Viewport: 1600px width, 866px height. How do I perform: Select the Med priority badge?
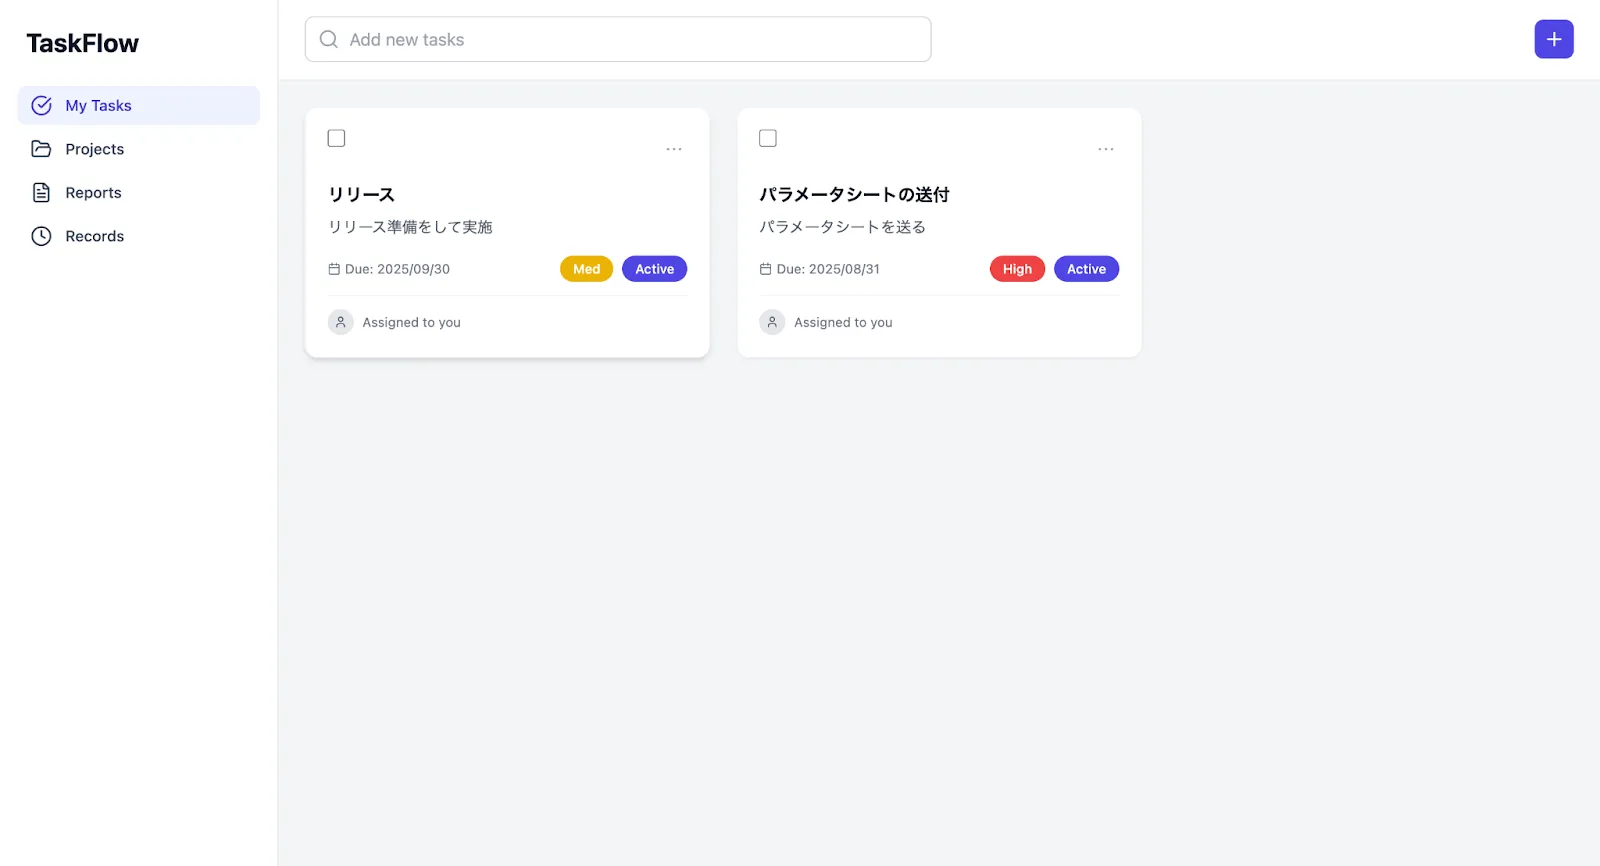(x=586, y=269)
